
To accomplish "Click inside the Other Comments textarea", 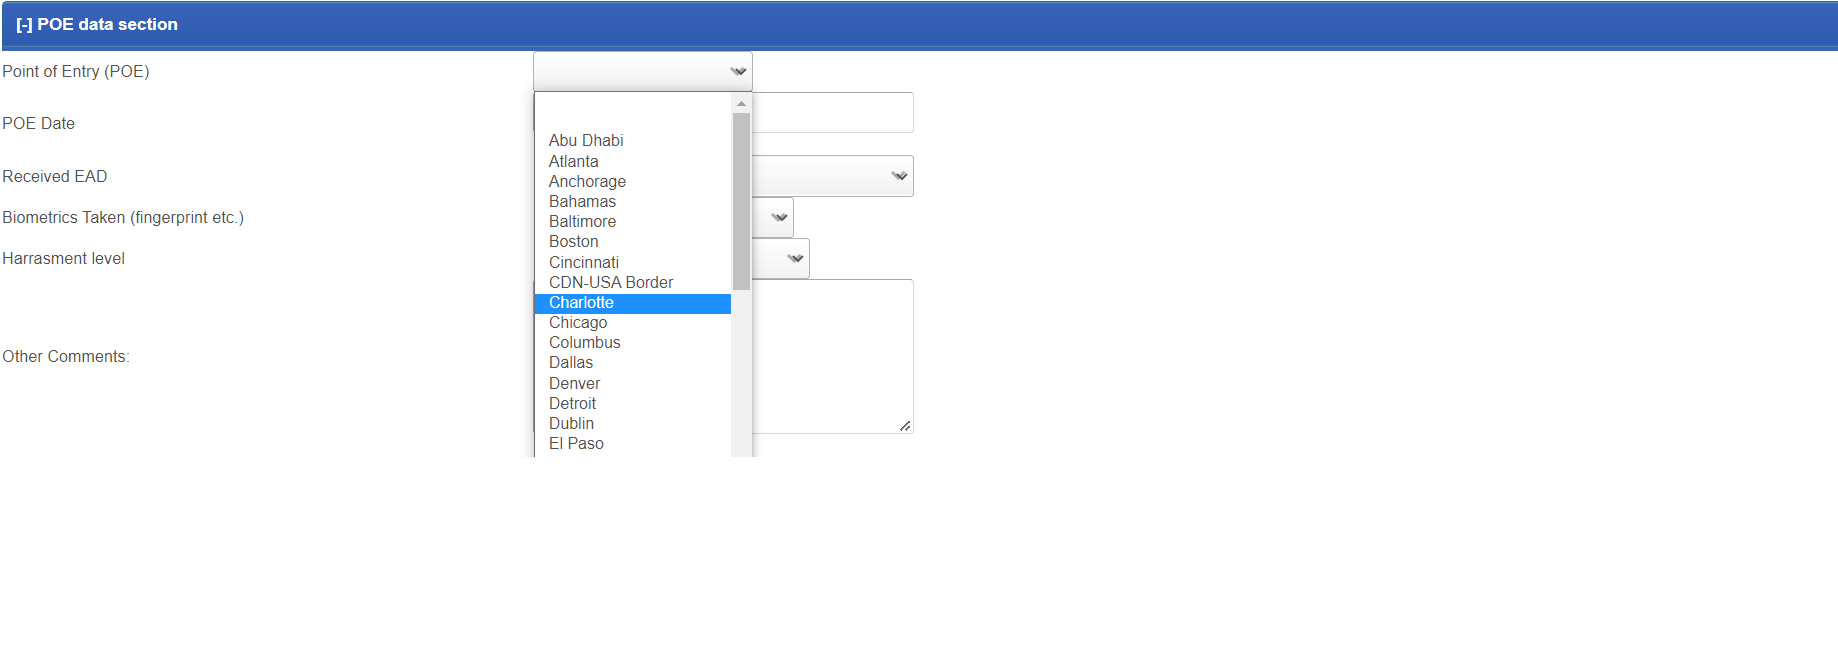I will (x=832, y=356).
